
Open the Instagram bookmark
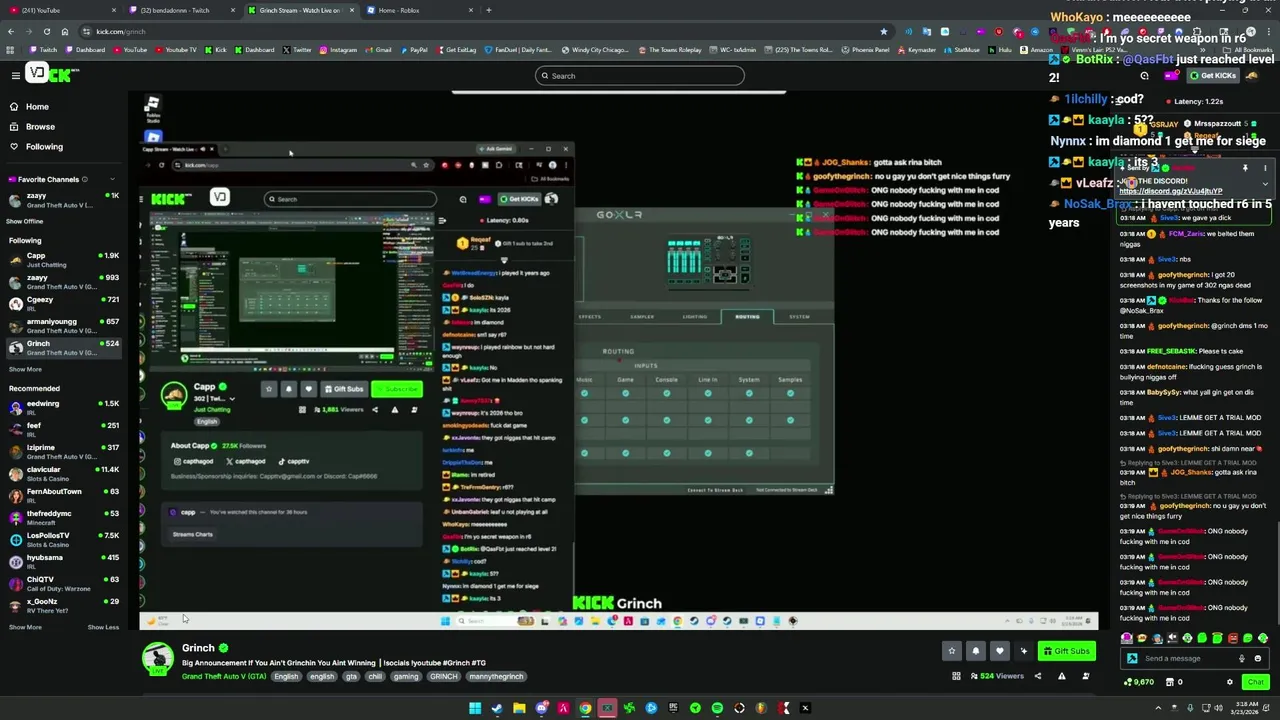tap(338, 49)
